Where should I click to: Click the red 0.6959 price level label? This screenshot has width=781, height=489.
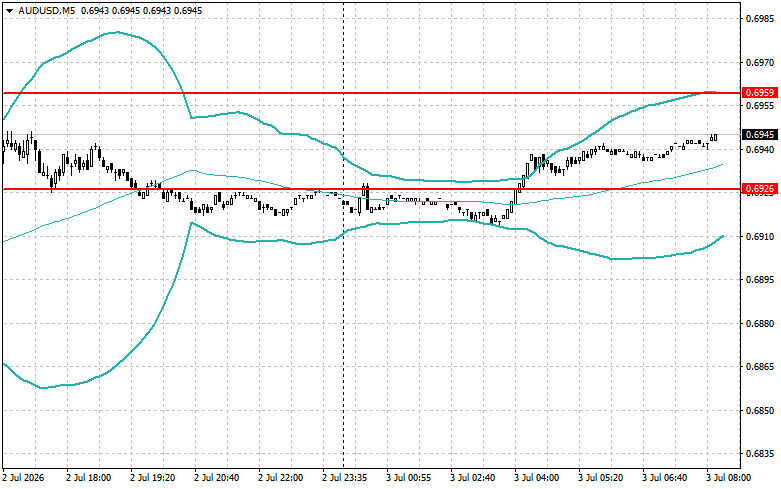point(760,93)
